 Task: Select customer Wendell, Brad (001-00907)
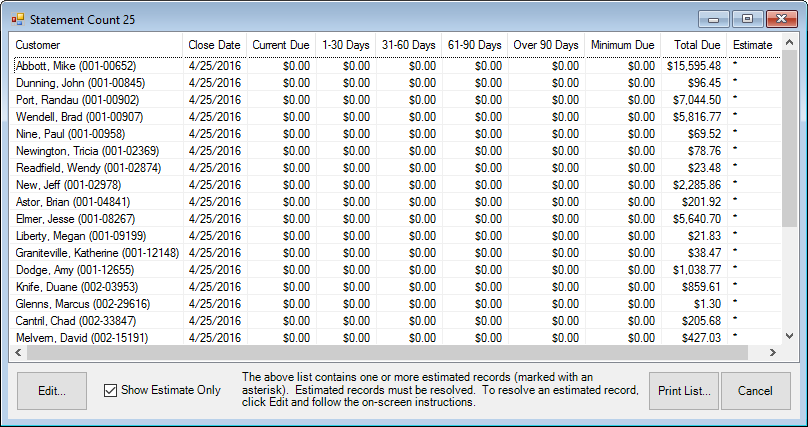tap(79, 117)
